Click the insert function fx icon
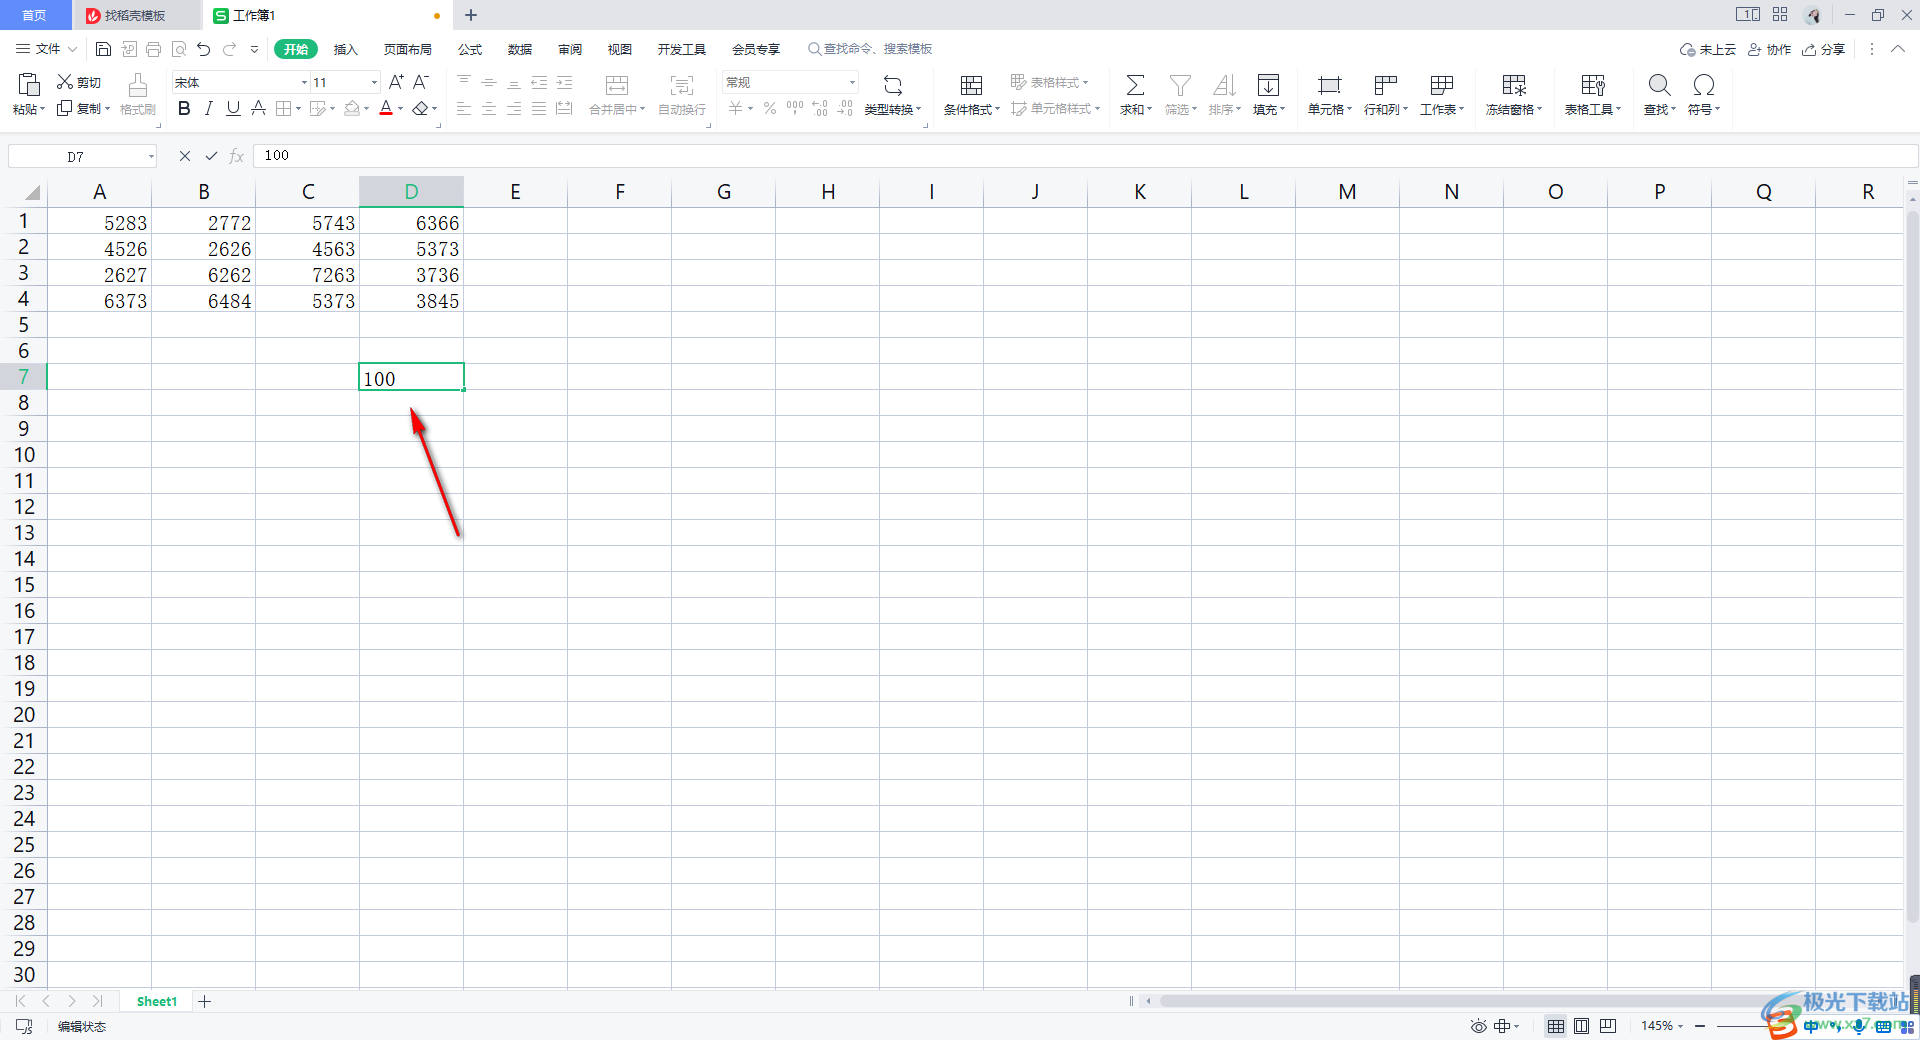1920x1040 pixels. click(x=237, y=156)
